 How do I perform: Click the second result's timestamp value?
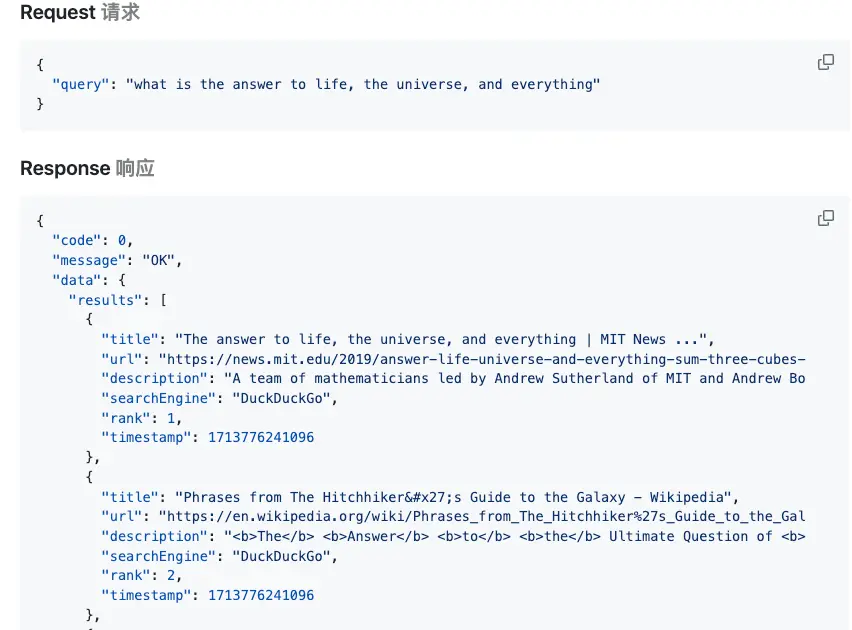pos(261,595)
